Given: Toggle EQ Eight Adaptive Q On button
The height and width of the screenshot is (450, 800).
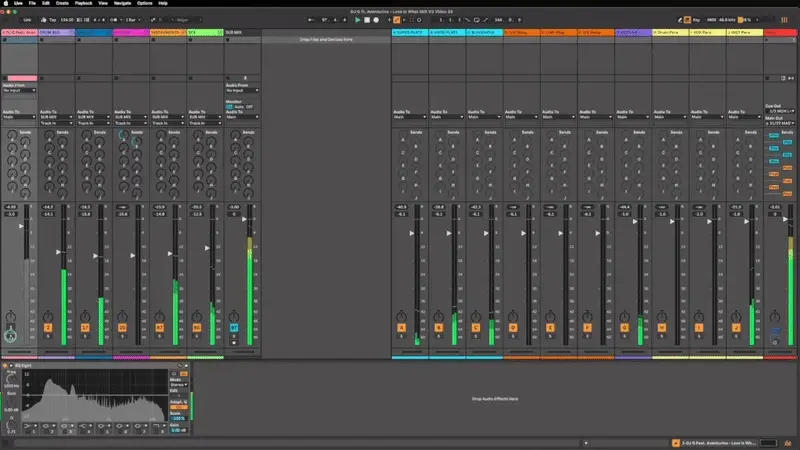Looking at the screenshot, I should [x=179, y=407].
